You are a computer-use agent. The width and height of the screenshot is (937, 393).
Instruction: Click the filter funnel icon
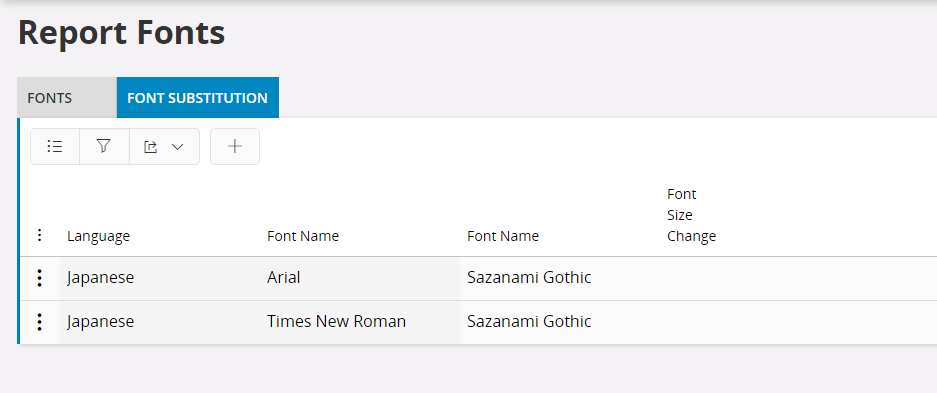click(x=104, y=146)
